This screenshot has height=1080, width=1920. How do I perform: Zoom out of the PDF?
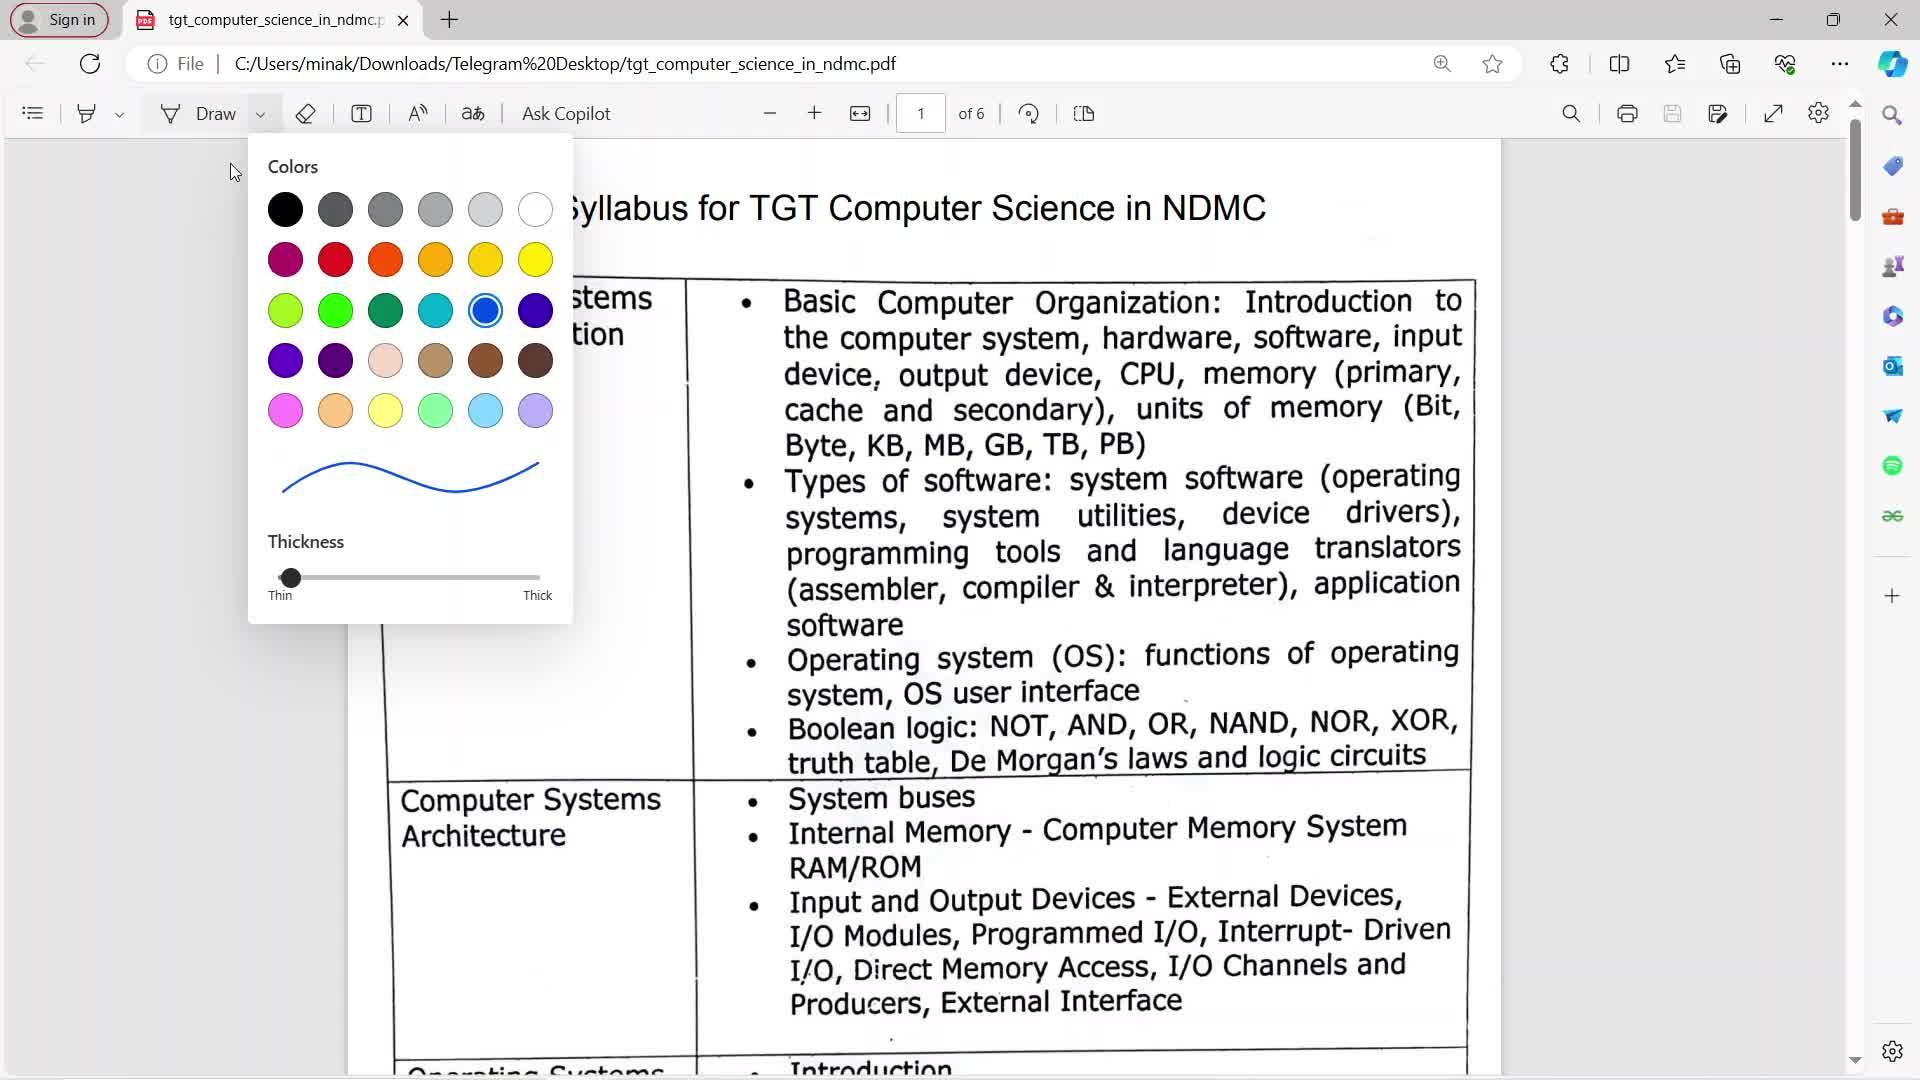[x=769, y=114]
